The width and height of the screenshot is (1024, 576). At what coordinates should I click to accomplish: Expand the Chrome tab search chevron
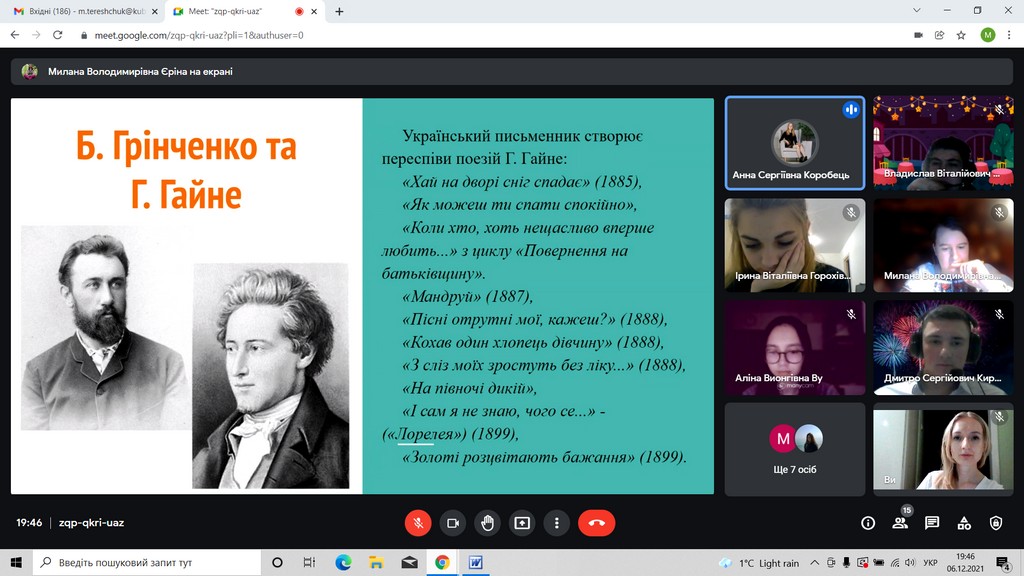click(x=918, y=11)
